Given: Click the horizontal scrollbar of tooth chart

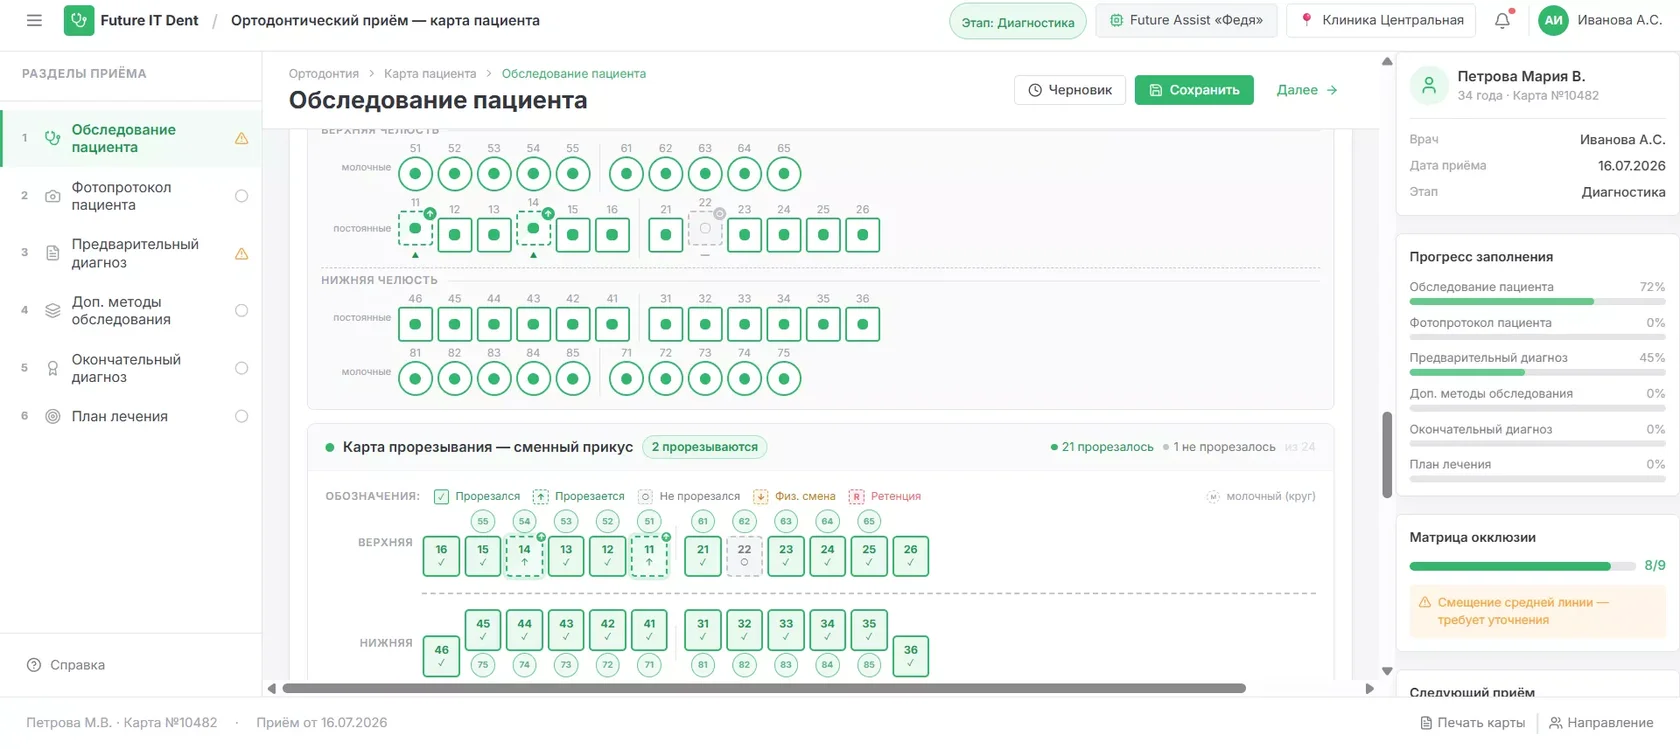Looking at the screenshot, I should coord(764,688).
